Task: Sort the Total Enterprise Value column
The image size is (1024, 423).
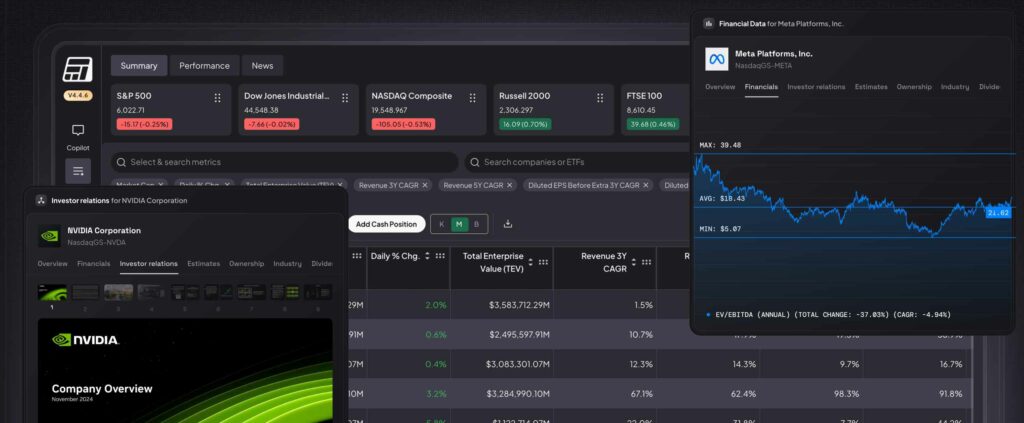Action: pos(529,263)
